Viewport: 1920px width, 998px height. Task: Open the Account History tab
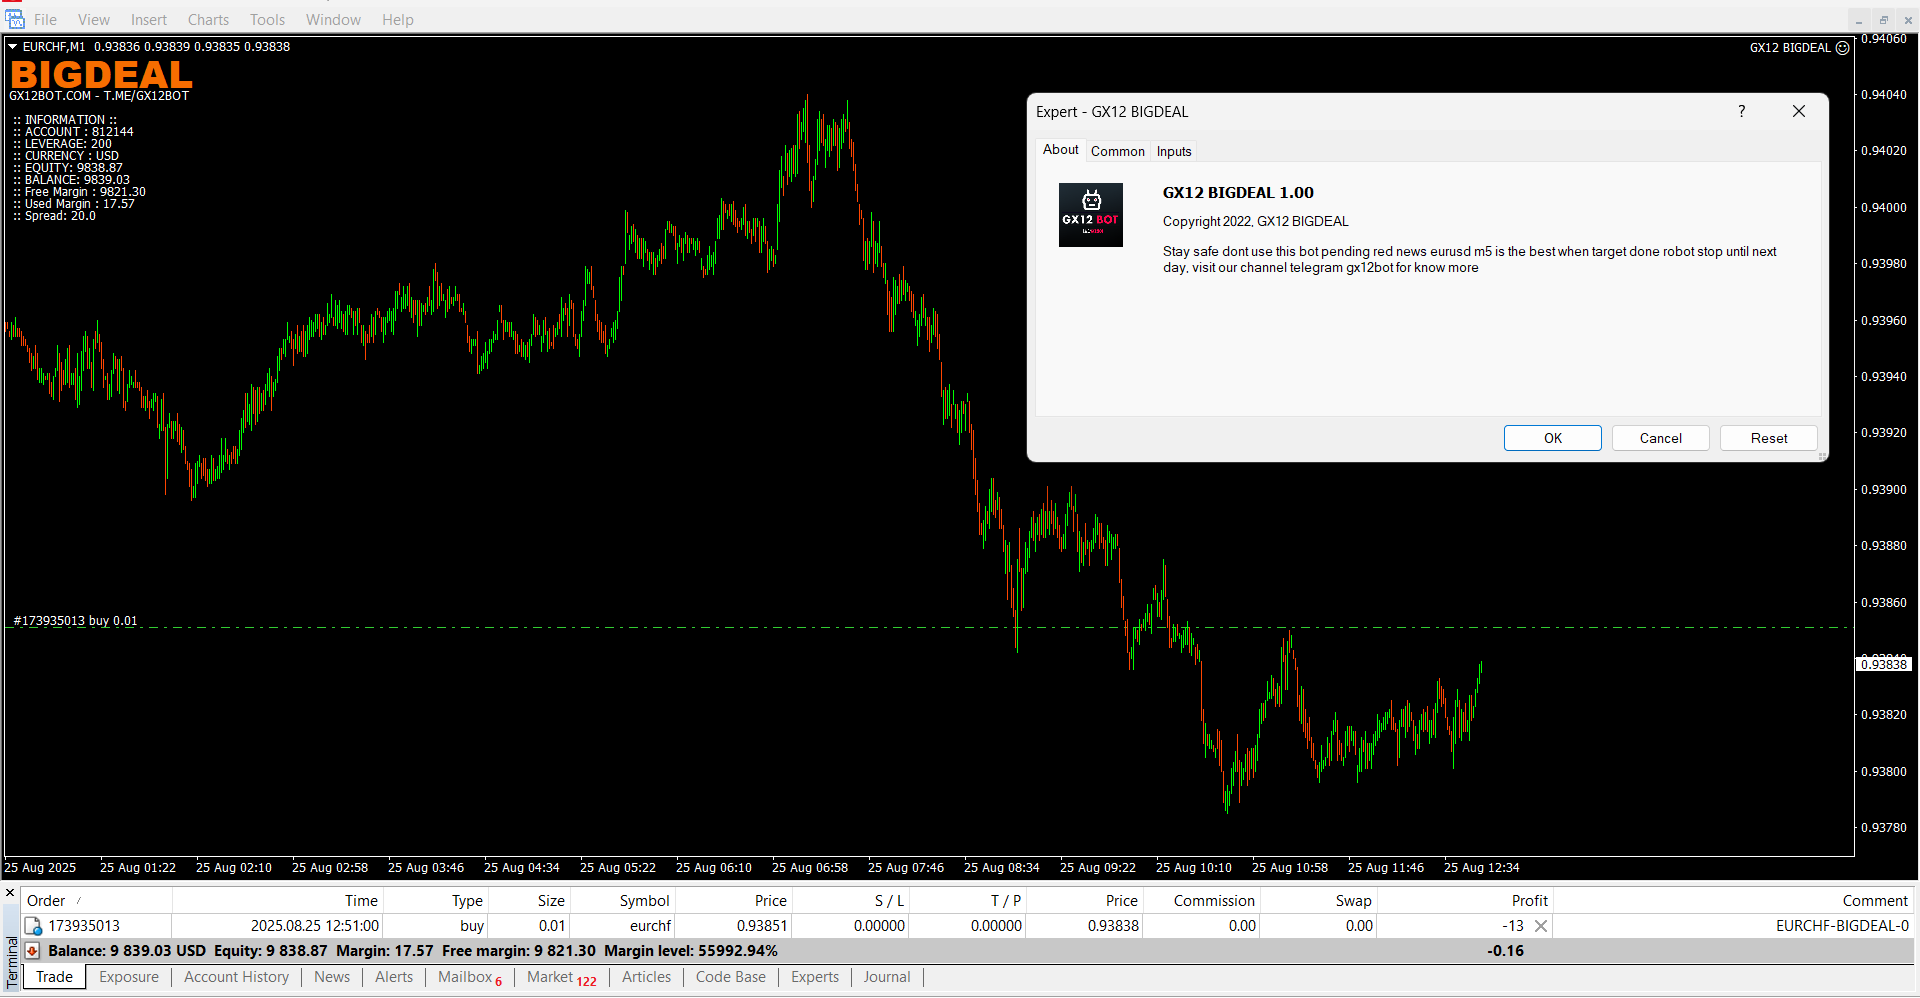pos(236,977)
